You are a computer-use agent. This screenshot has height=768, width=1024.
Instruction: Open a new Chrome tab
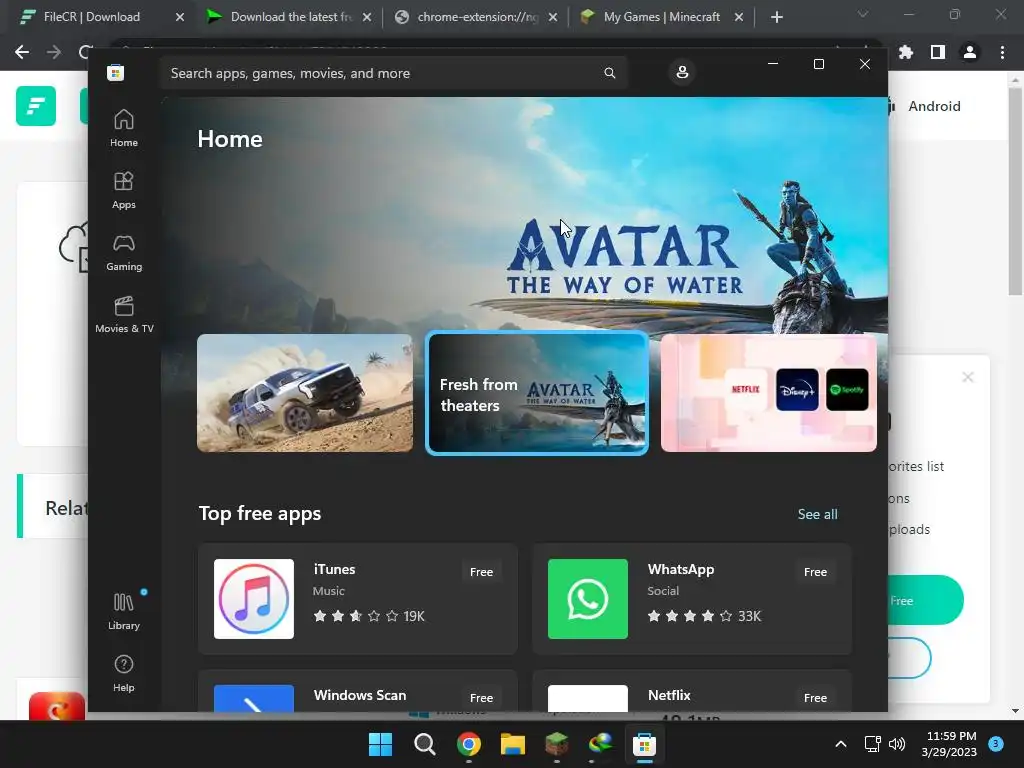click(x=776, y=17)
